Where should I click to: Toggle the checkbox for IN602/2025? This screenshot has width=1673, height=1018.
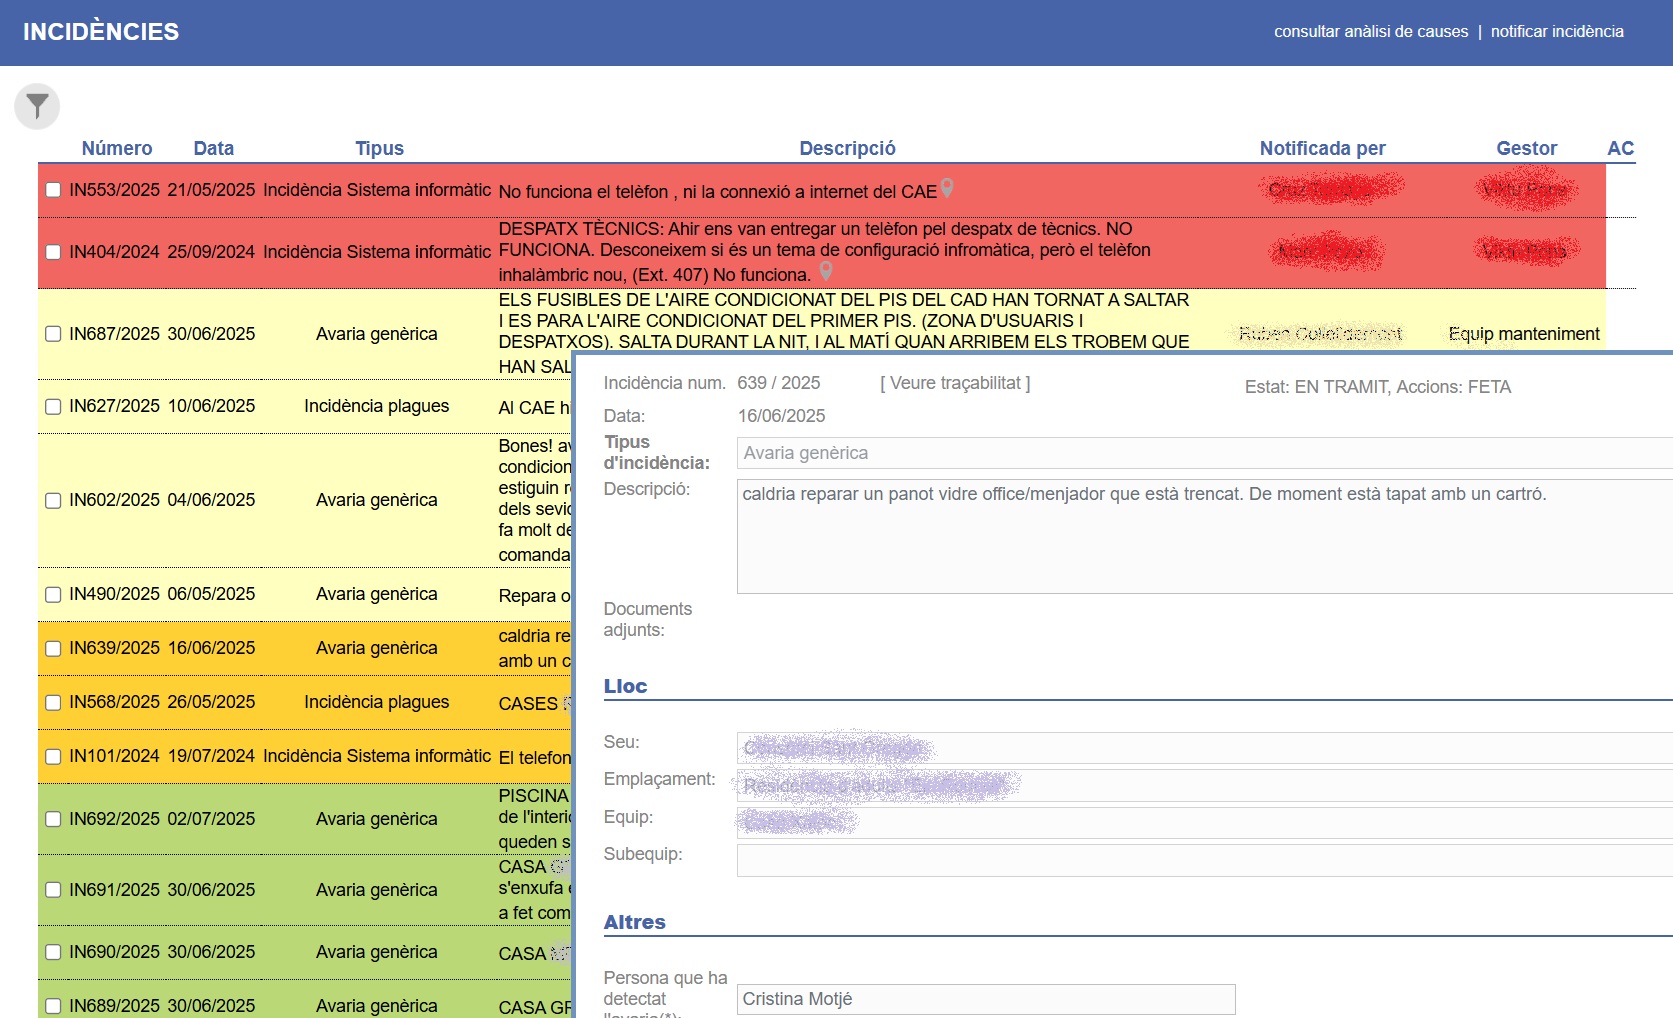click(53, 500)
